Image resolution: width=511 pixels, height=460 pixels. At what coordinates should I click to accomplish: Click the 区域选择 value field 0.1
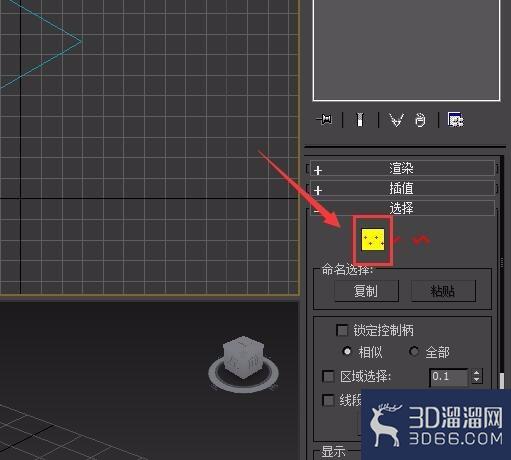pos(449,377)
